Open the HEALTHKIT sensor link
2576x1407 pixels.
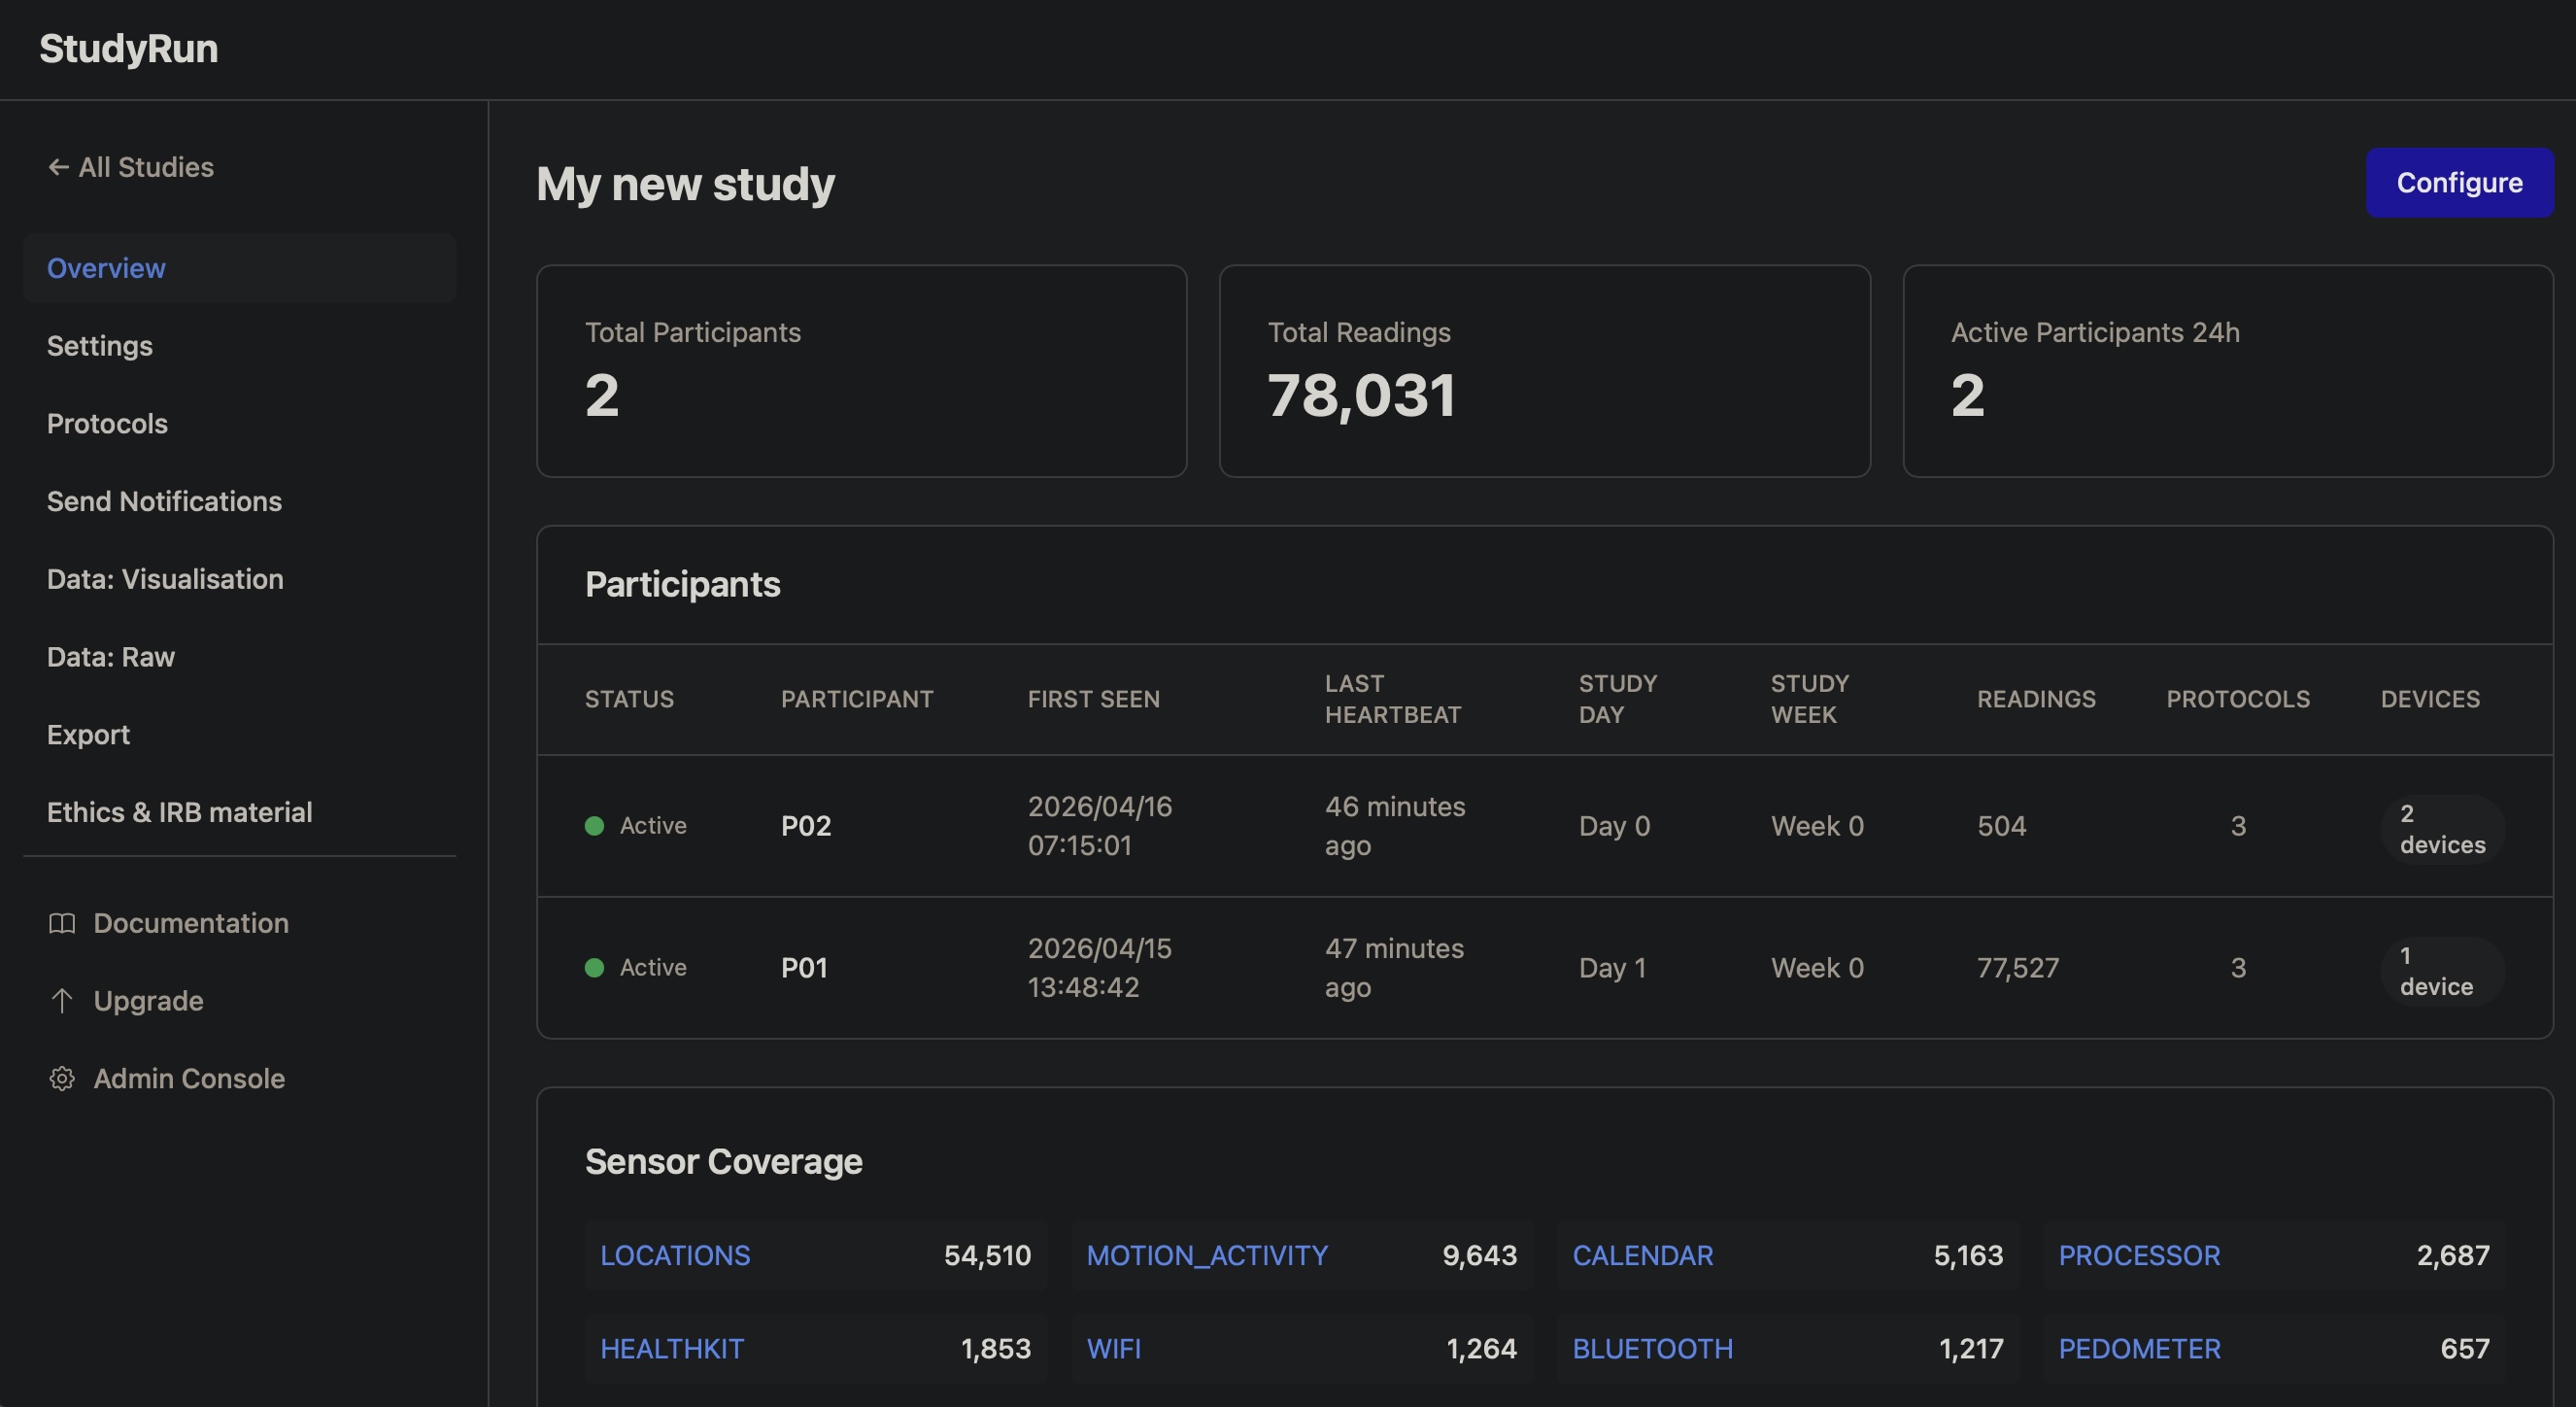(x=672, y=1349)
